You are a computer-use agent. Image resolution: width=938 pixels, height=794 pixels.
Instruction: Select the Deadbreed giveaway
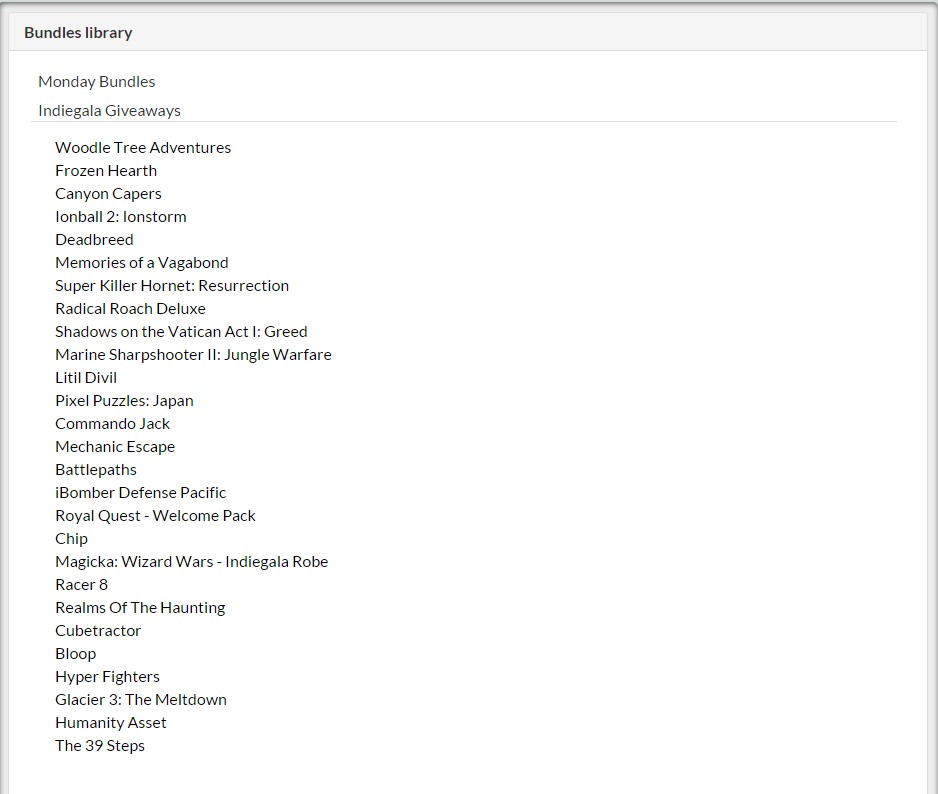(95, 240)
